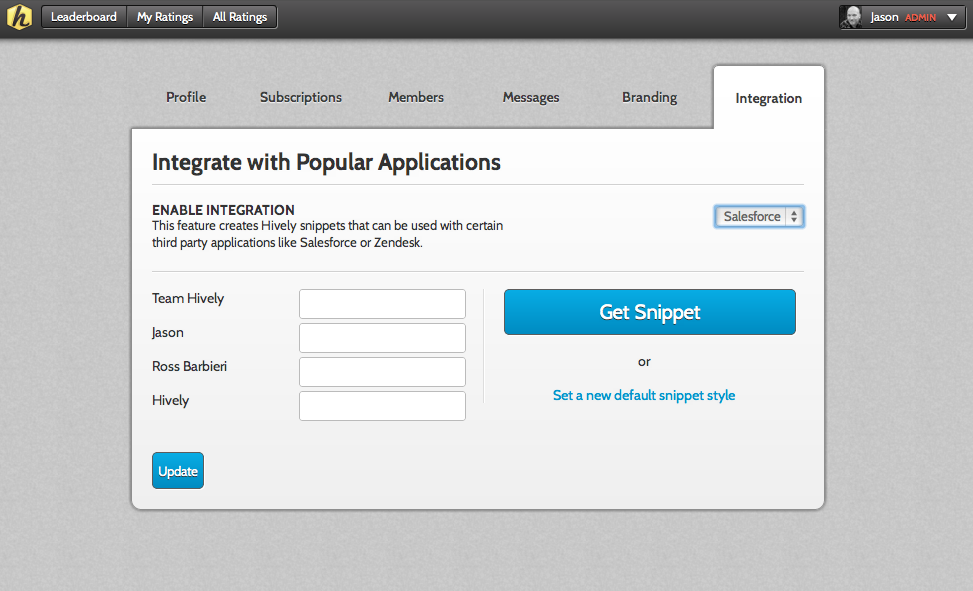Click the red ADMIN label
Image resolution: width=973 pixels, height=591 pixels.
coord(920,18)
